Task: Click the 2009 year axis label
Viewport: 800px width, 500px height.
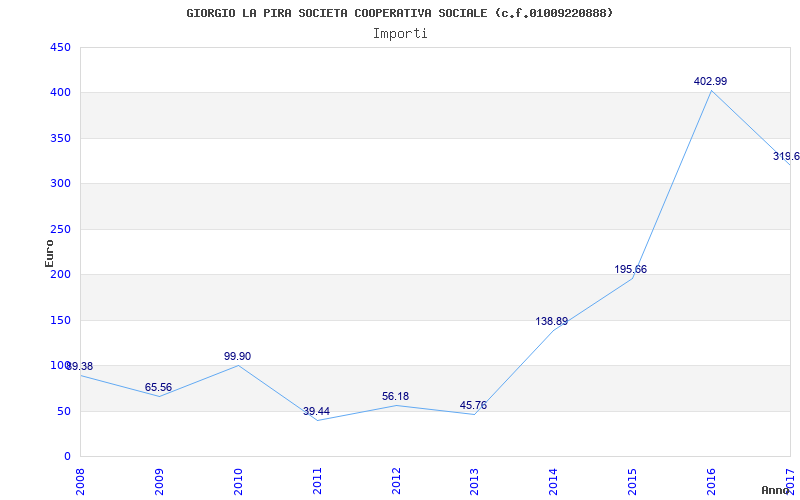Action: (159, 481)
